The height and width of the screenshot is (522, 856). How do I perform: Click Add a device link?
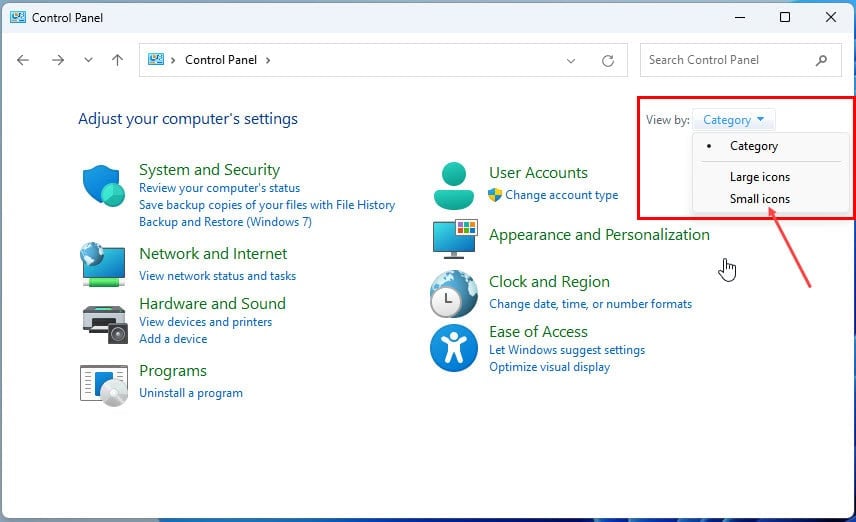coord(173,339)
